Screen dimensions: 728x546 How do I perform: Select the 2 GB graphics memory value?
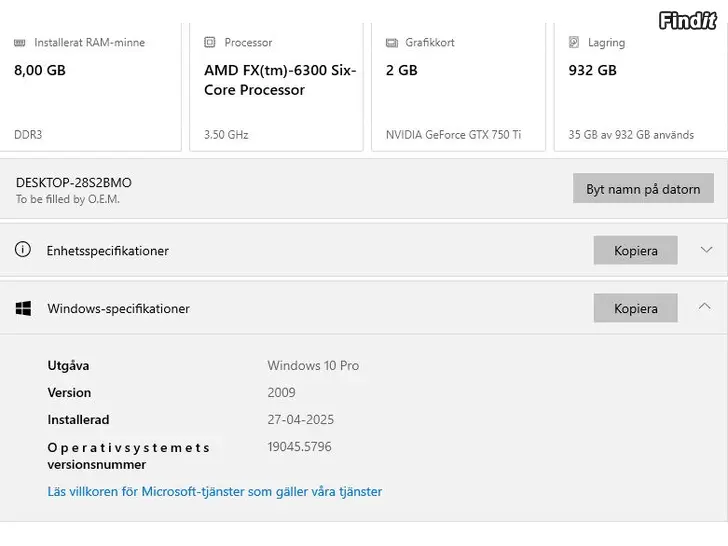point(402,70)
